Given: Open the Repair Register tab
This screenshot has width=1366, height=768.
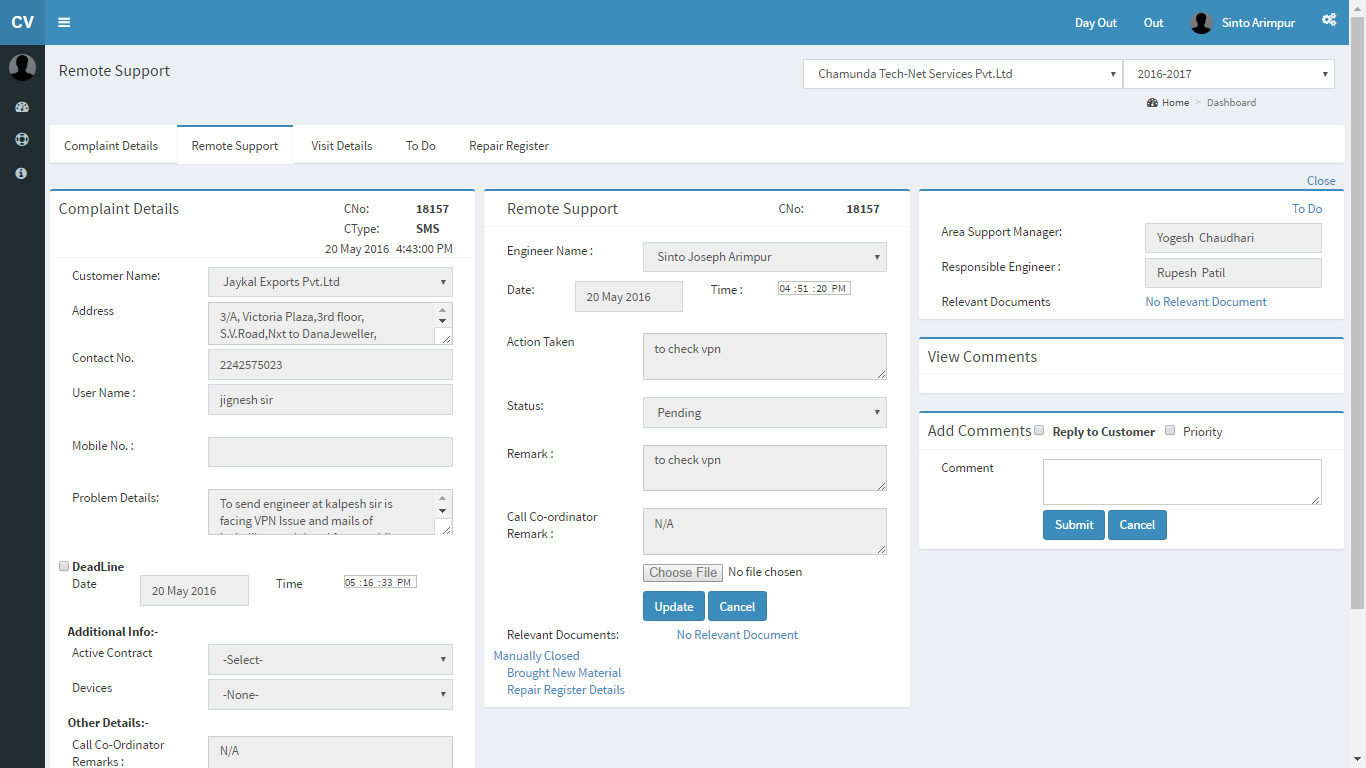Looking at the screenshot, I should pyautogui.click(x=508, y=146).
